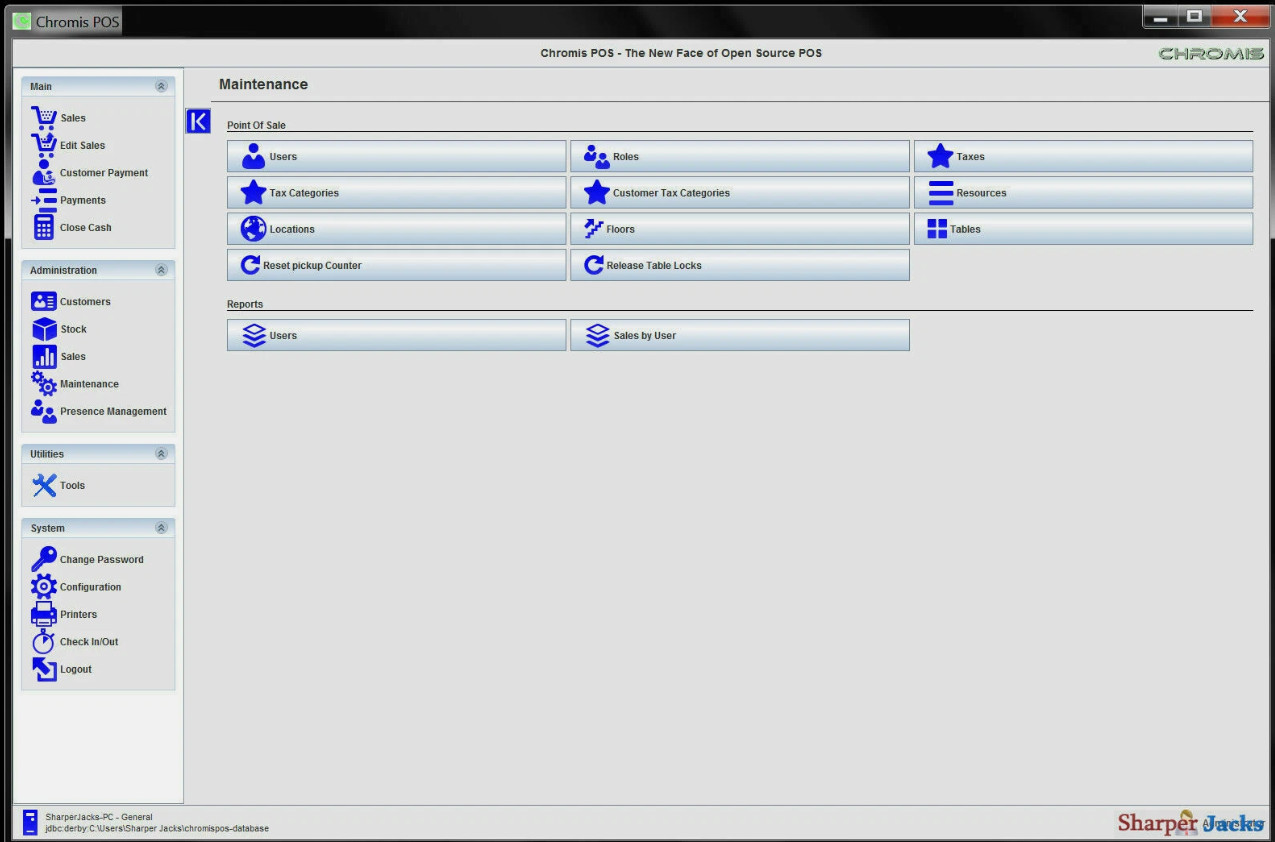Open Presence Management people icon
The width and height of the screenshot is (1275, 842).
44,411
